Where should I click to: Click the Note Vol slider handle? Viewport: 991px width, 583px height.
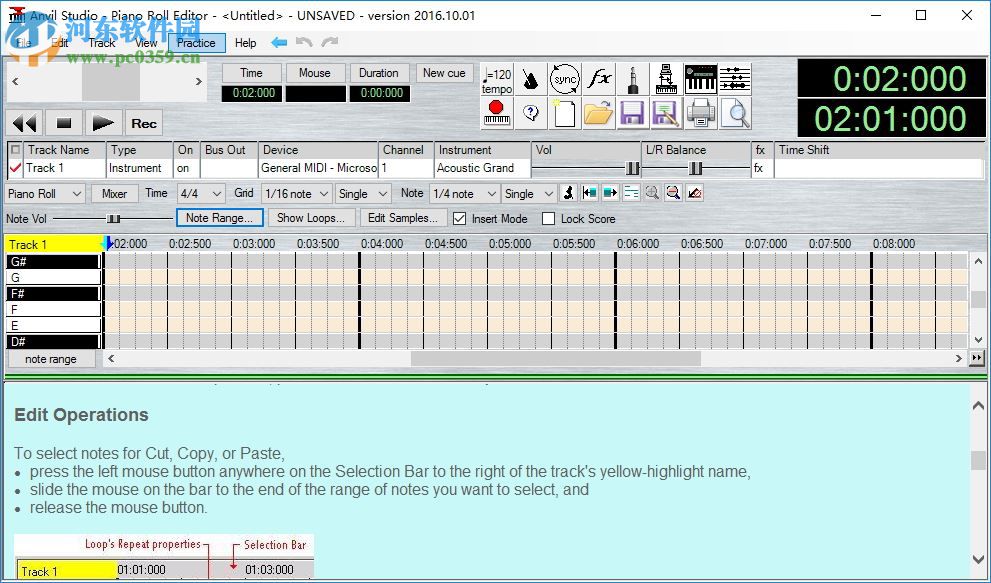coord(114,219)
